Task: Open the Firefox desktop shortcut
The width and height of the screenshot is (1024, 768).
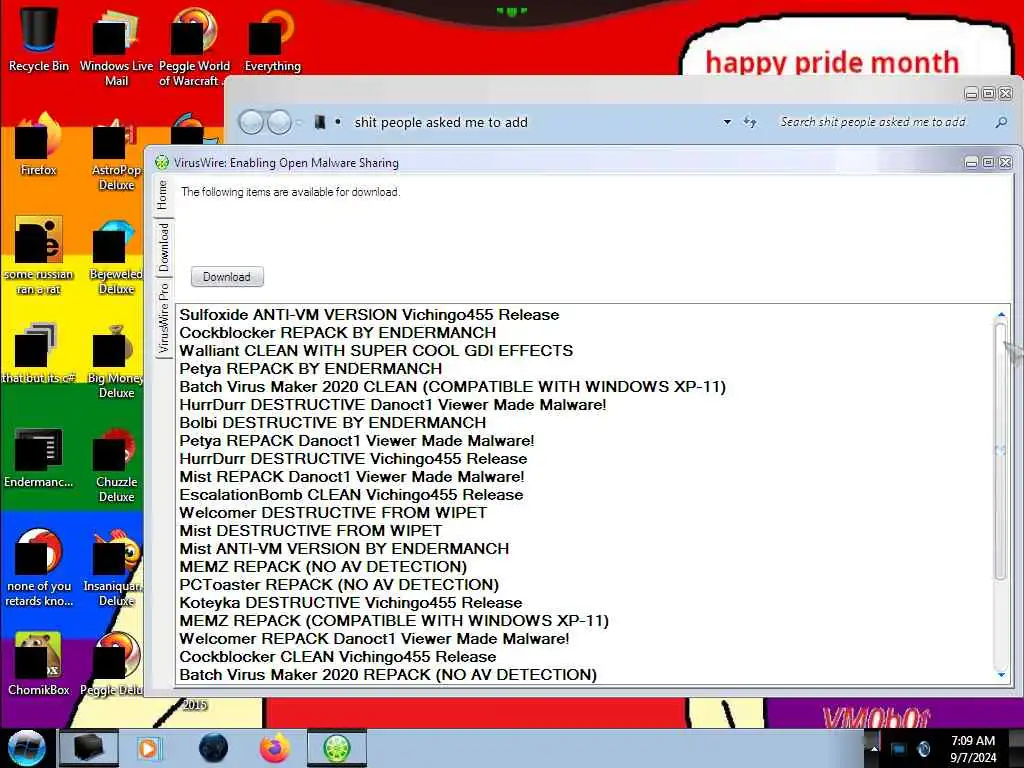Action: point(39,144)
